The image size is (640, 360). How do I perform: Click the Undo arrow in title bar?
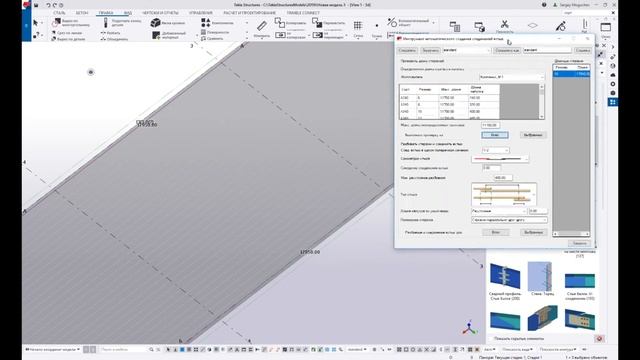coord(48,5)
